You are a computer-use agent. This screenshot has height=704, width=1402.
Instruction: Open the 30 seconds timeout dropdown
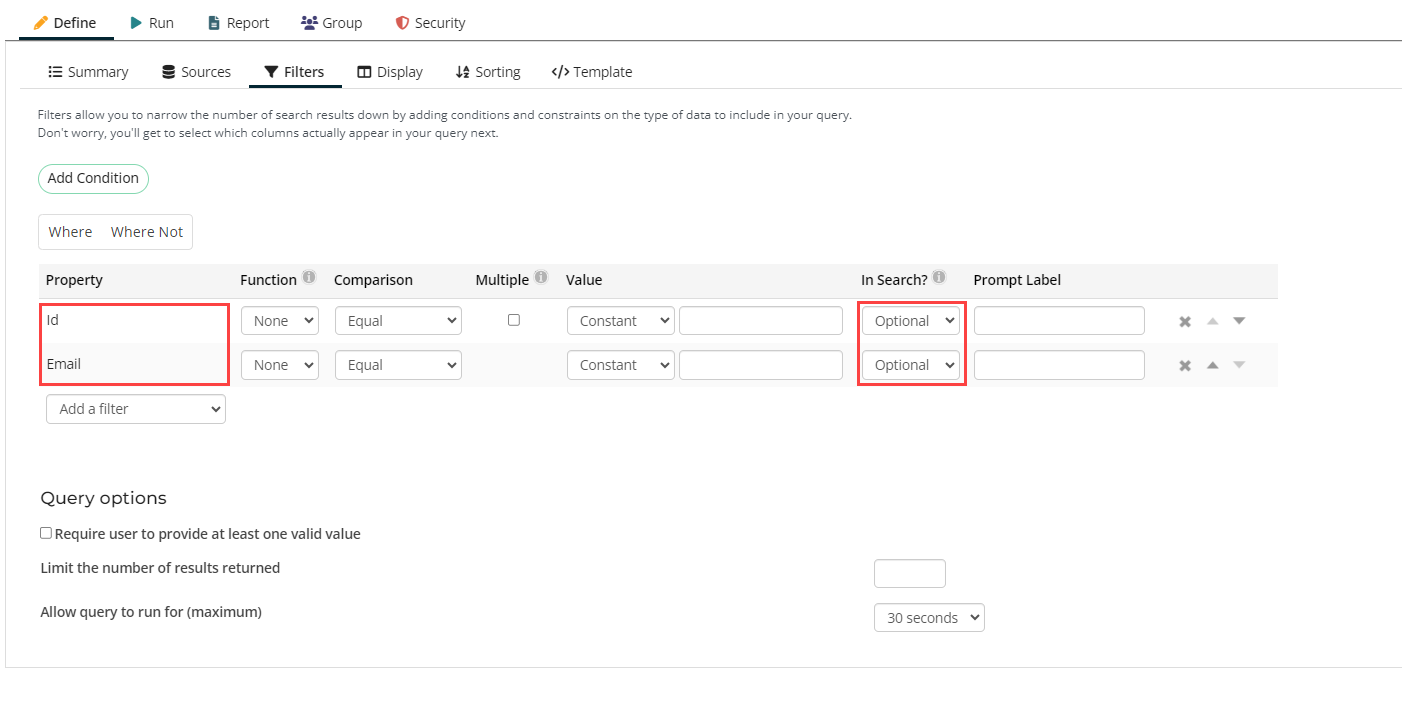click(x=929, y=618)
